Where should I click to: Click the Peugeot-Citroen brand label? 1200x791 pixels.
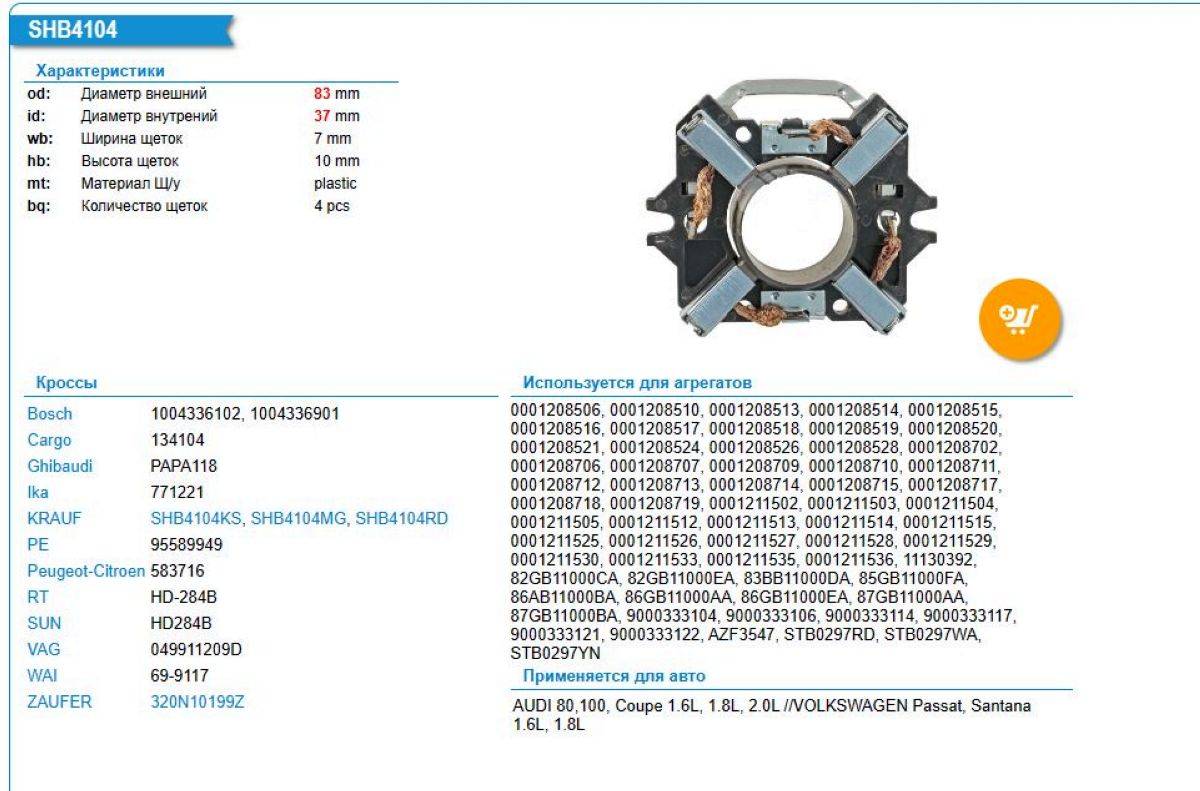(87, 571)
